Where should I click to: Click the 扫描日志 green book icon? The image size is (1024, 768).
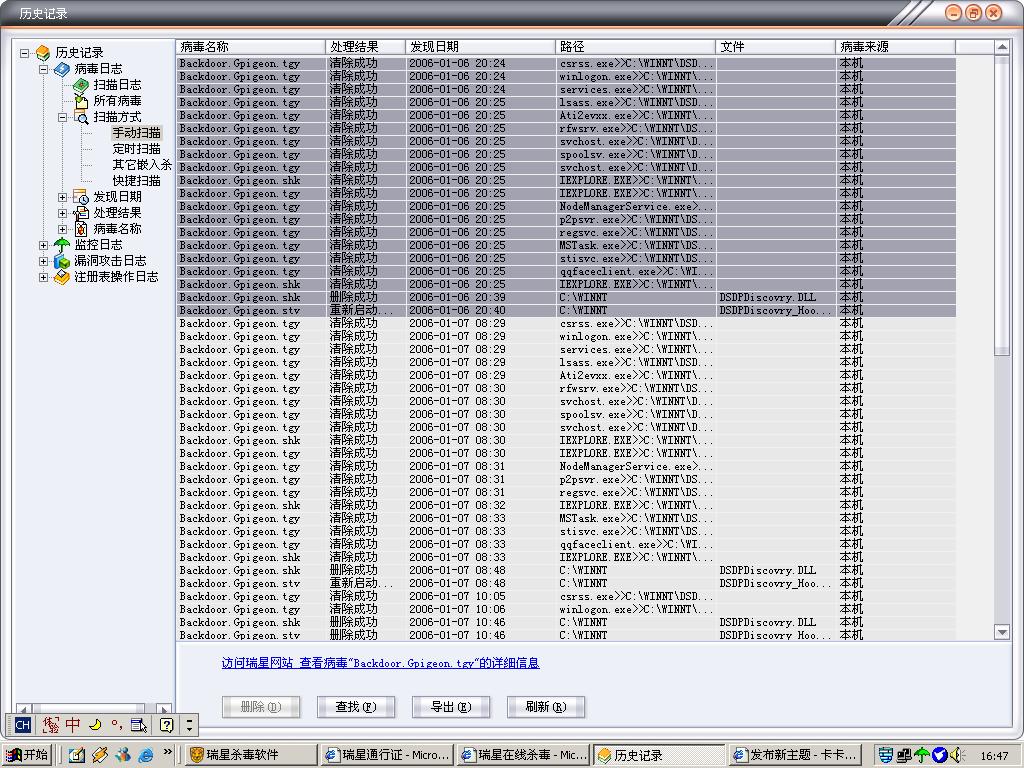click(81, 85)
